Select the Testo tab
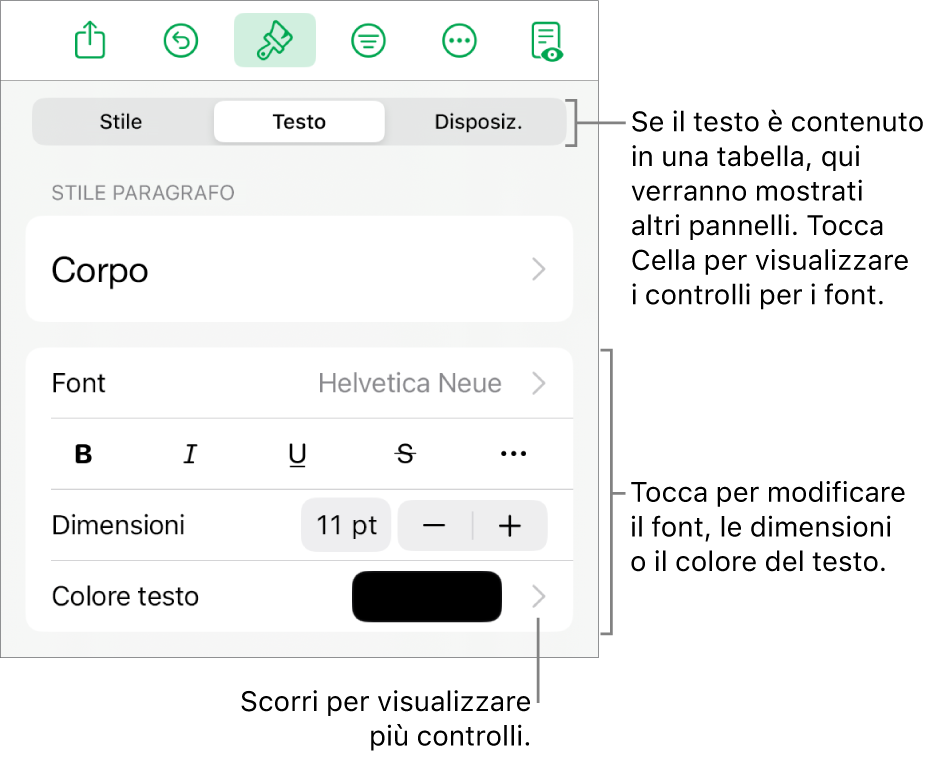The width and height of the screenshot is (934, 763). [299, 122]
